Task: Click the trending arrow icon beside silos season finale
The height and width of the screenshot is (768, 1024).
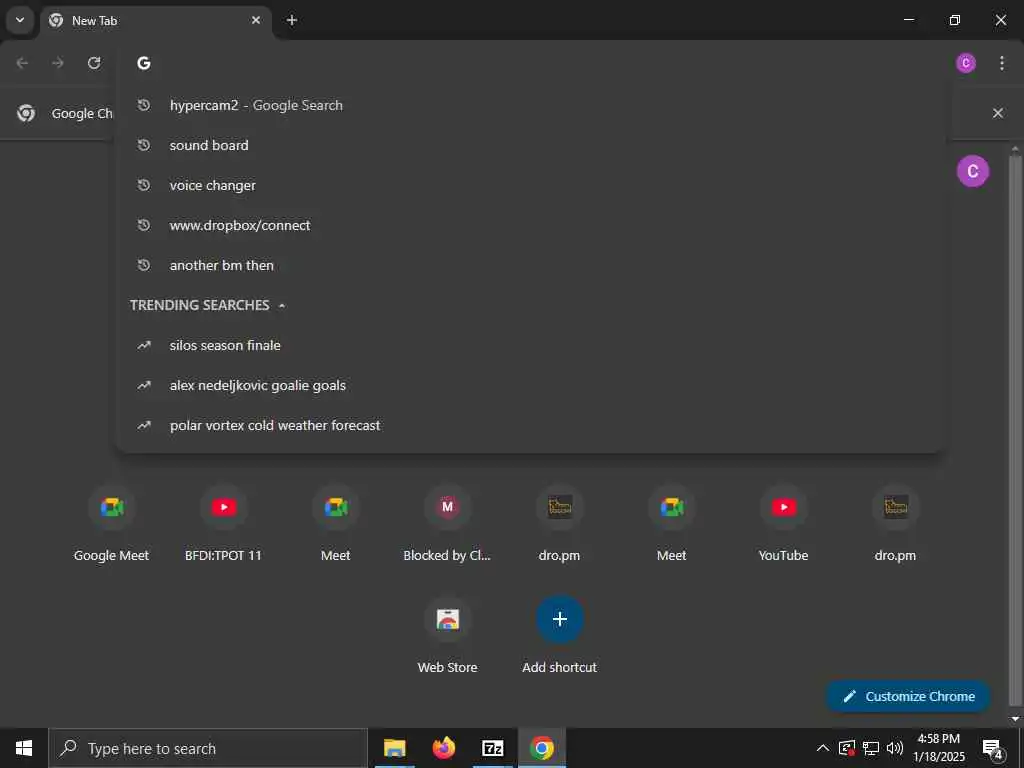Action: [x=144, y=345]
